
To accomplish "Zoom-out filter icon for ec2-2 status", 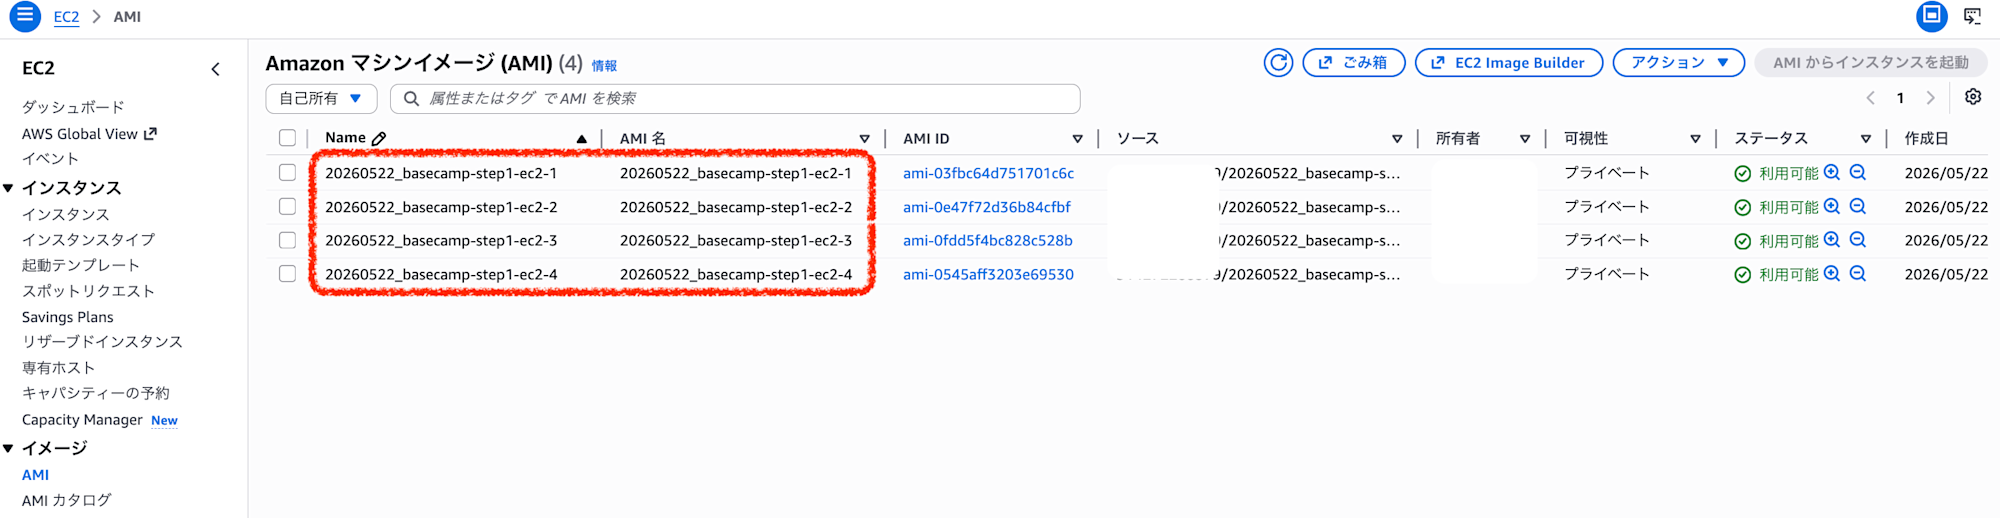I will 1858,206.
